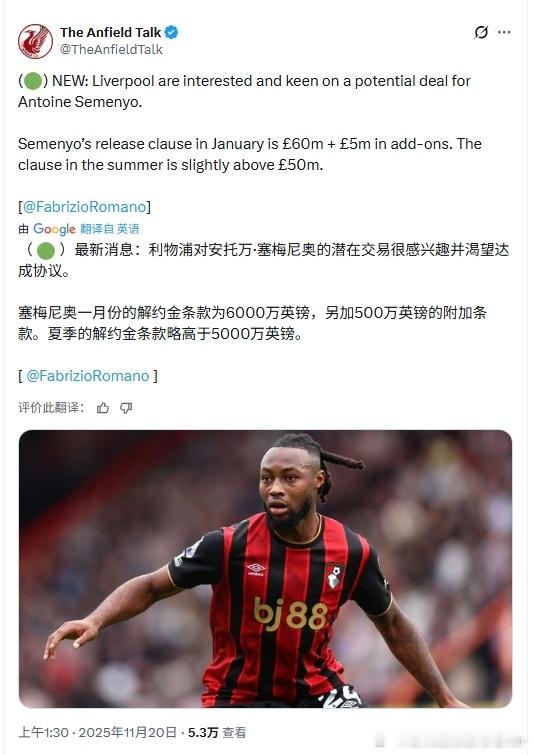This screenshot has width=533, height=755.
Task: Open the three-dot more options menu
Action: pos(504,32)
